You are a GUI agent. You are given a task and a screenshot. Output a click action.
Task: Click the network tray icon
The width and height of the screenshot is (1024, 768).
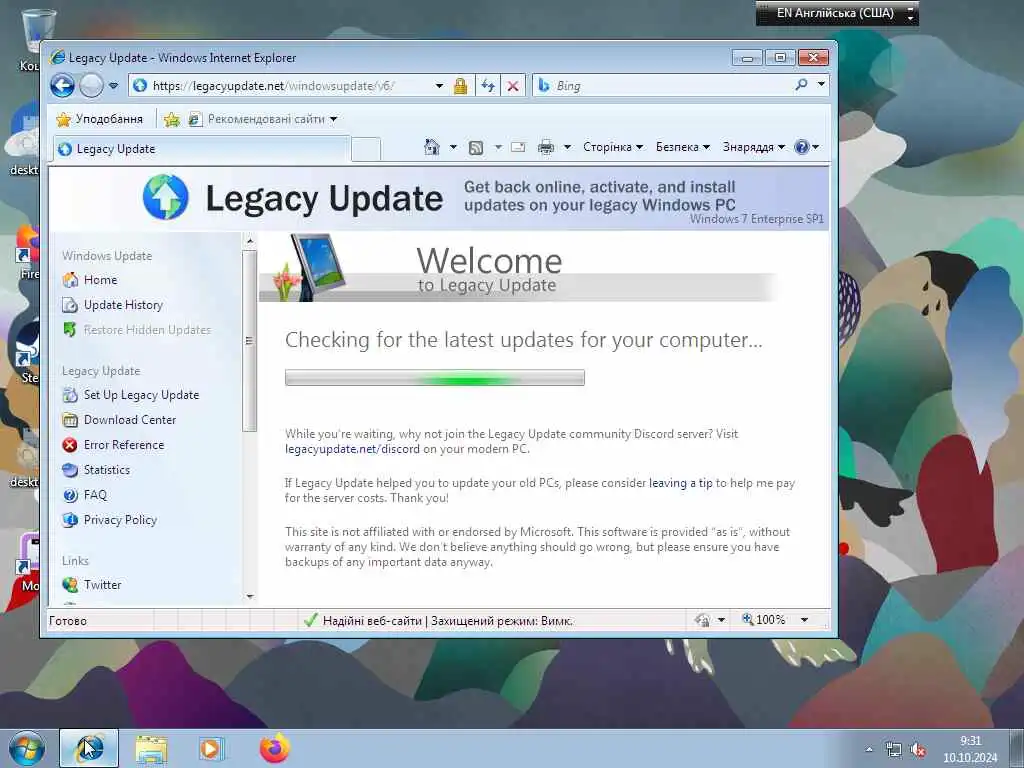click(x=893, y=750)
